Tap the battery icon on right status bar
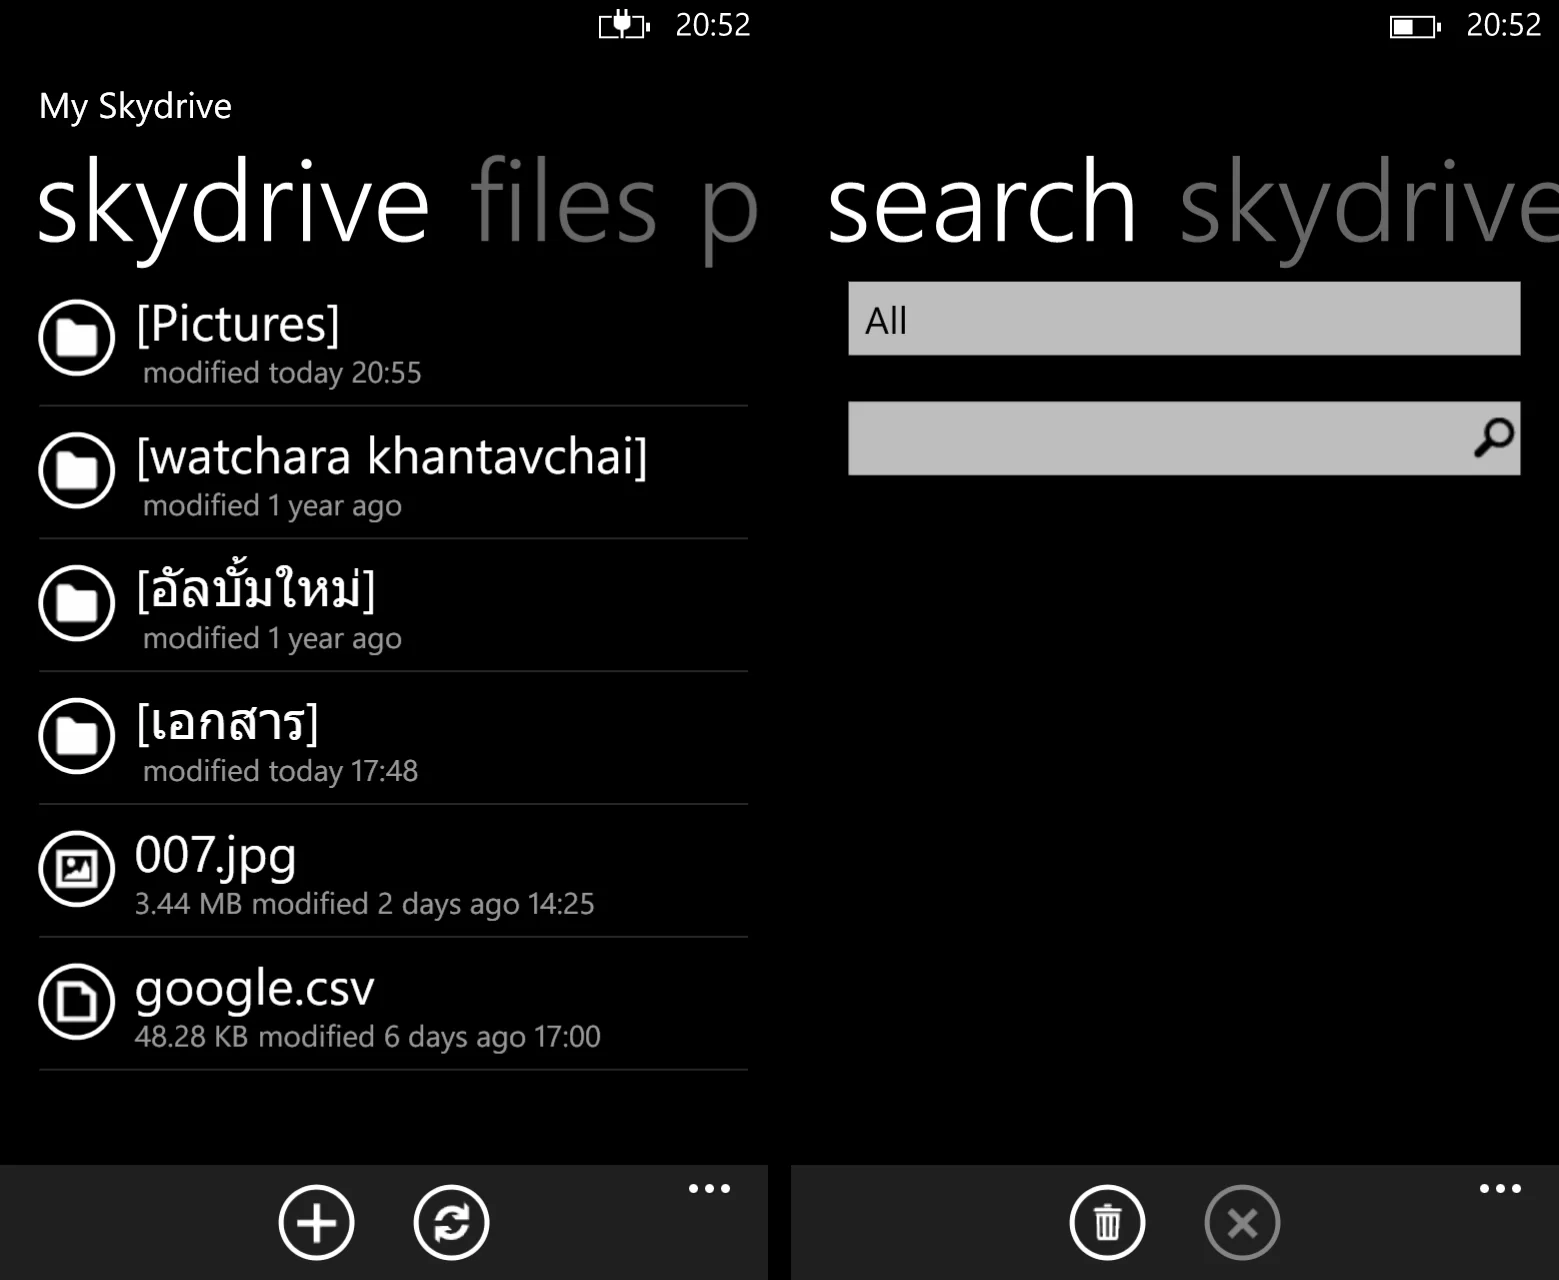This screenshot has height=1280, width=1559. click(x=1415, y=27)
